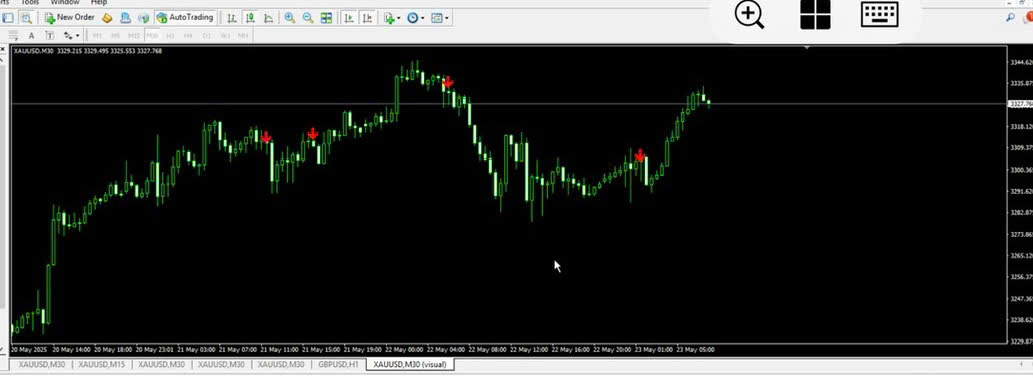Screen dimensions: 1033x378
Task: Toggle the AutoTrading button
Action: 184,18
